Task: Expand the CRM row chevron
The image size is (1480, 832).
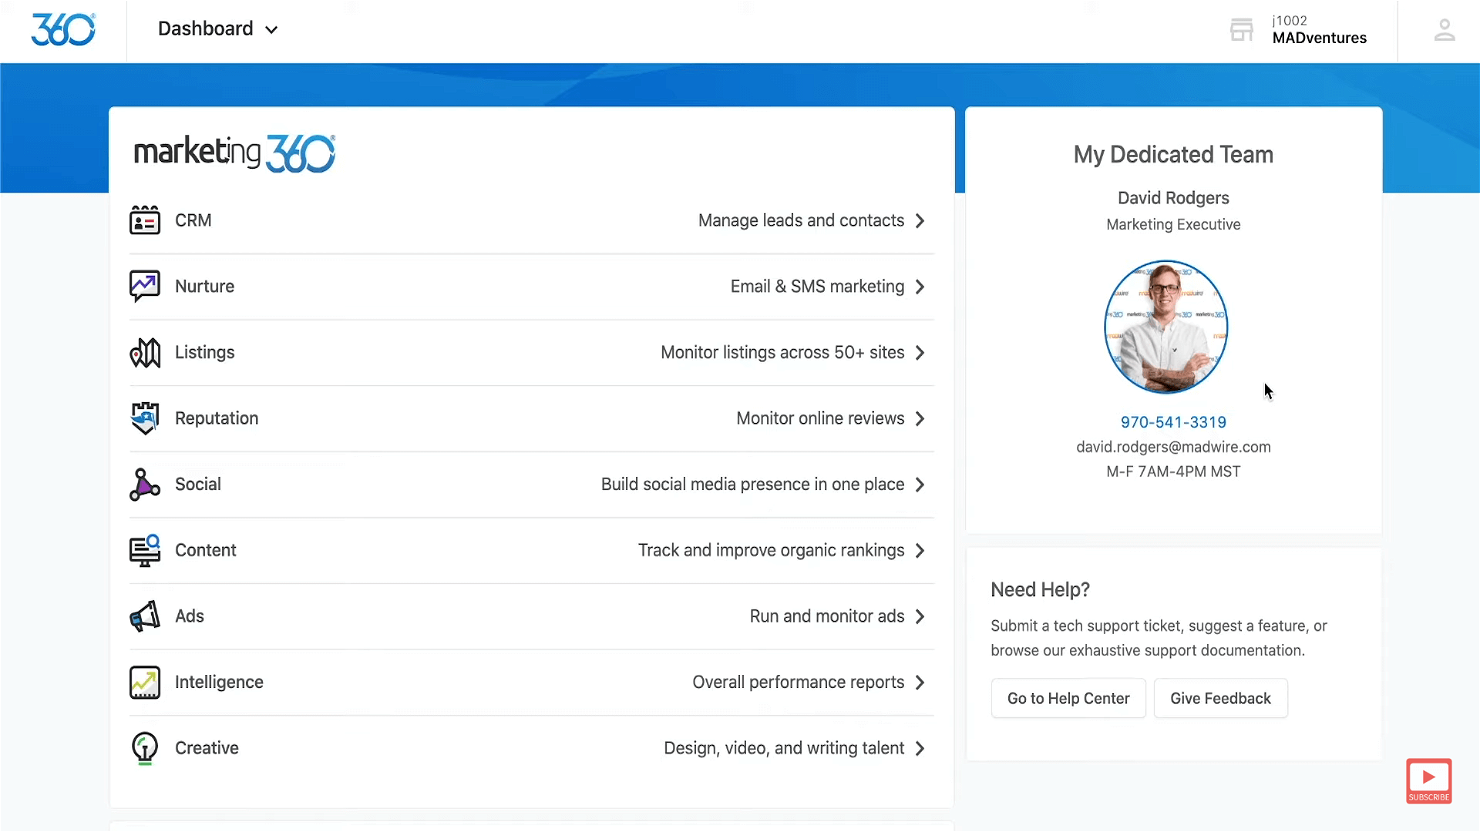Action: (x=920, y=220)
